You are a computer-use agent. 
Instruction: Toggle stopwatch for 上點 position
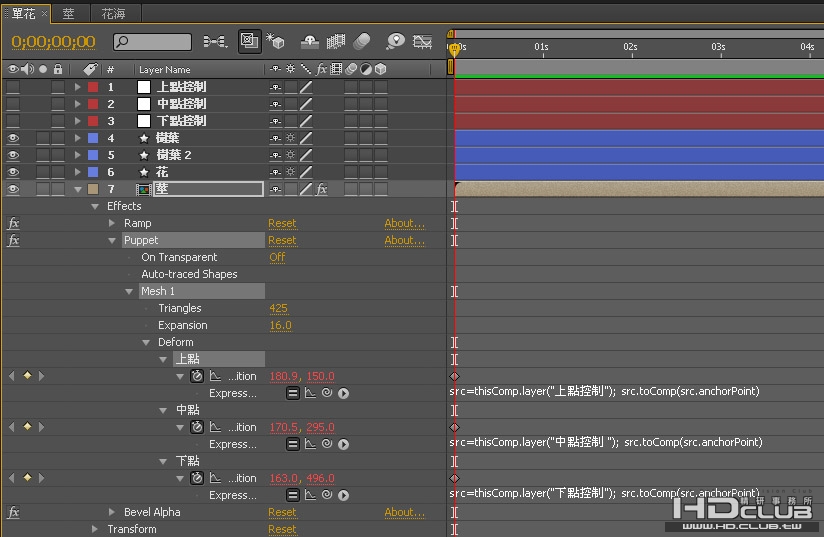[x=197, y=376]
